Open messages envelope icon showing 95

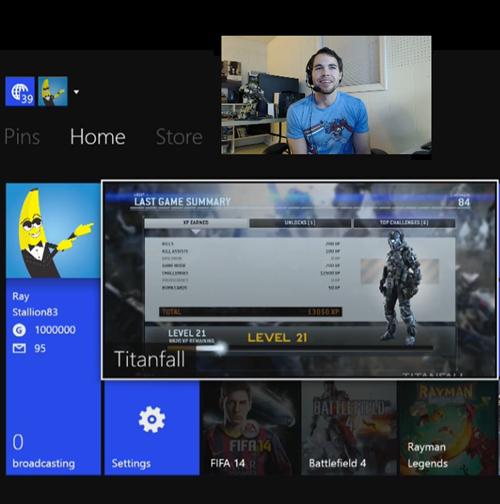coord(19,349)
